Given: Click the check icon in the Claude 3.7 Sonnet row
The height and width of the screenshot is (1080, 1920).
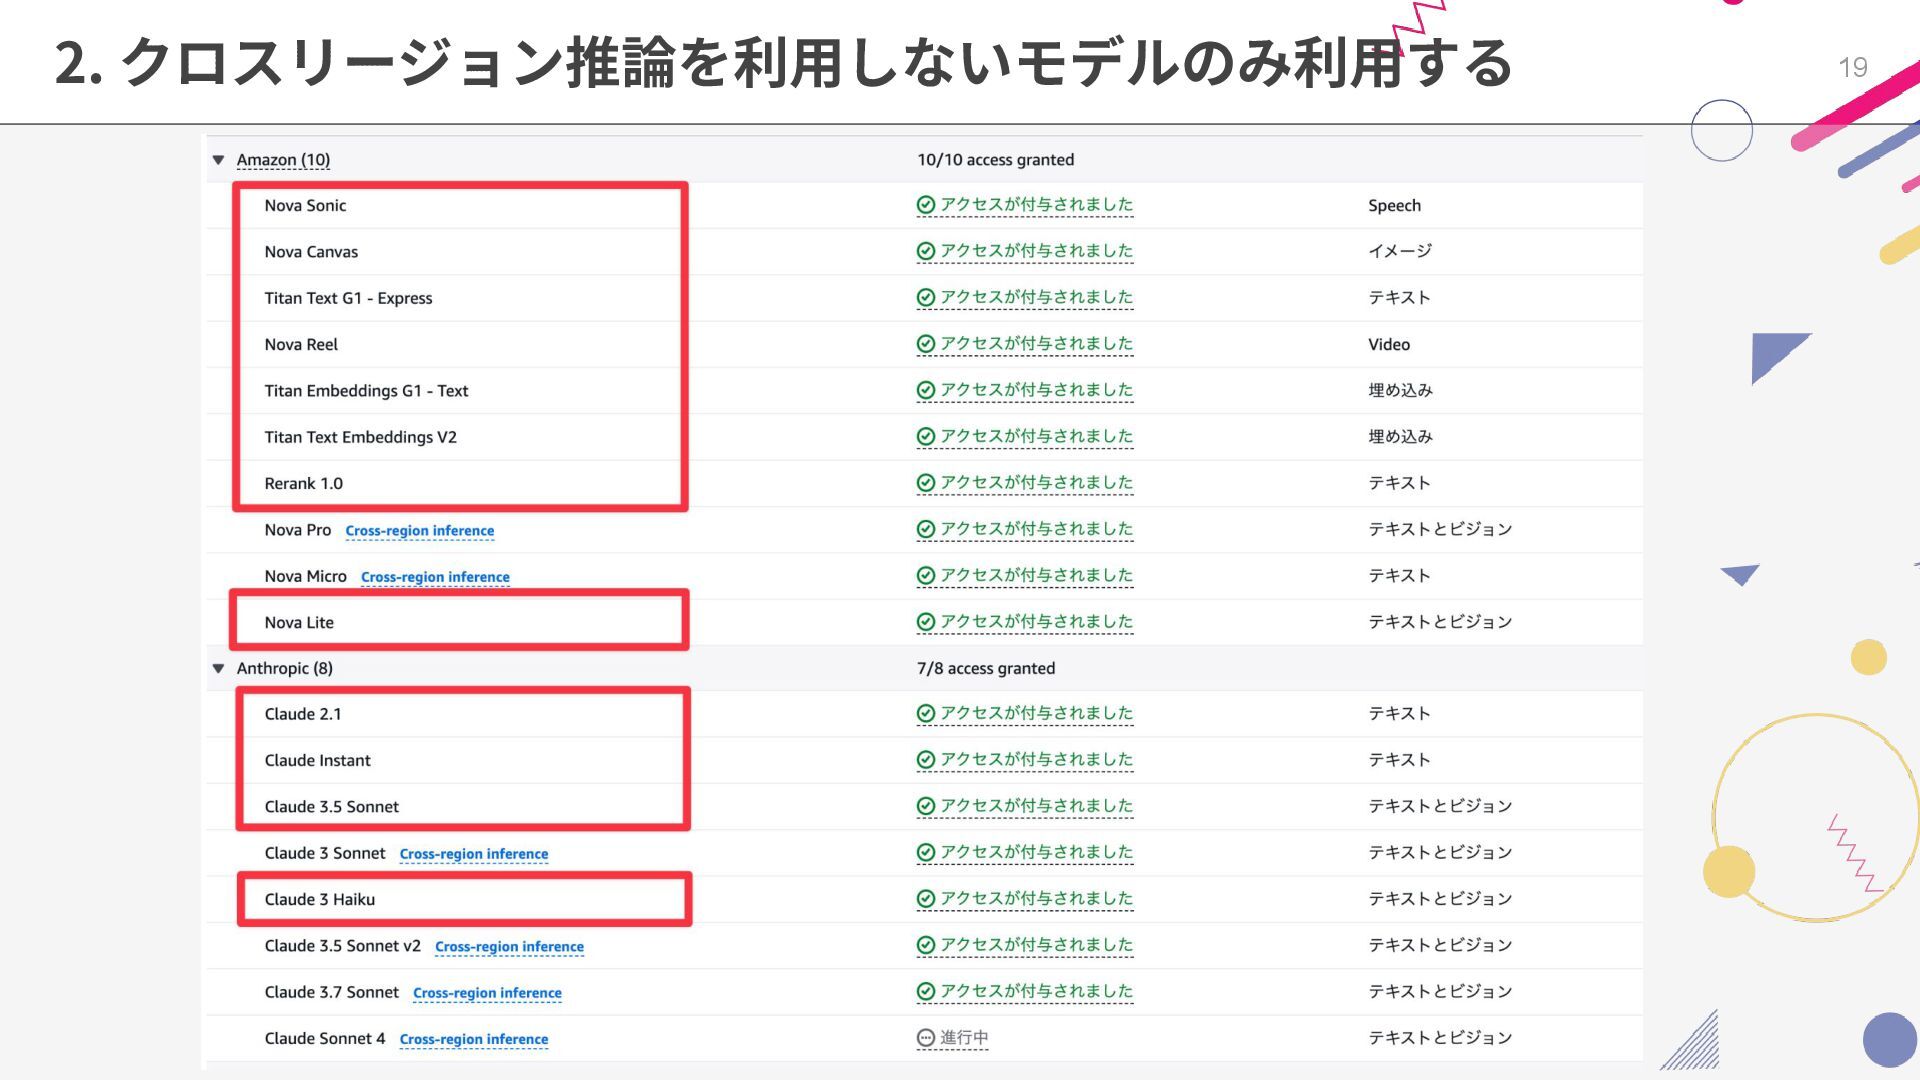Looking at the screenshot, I should 926,991.
